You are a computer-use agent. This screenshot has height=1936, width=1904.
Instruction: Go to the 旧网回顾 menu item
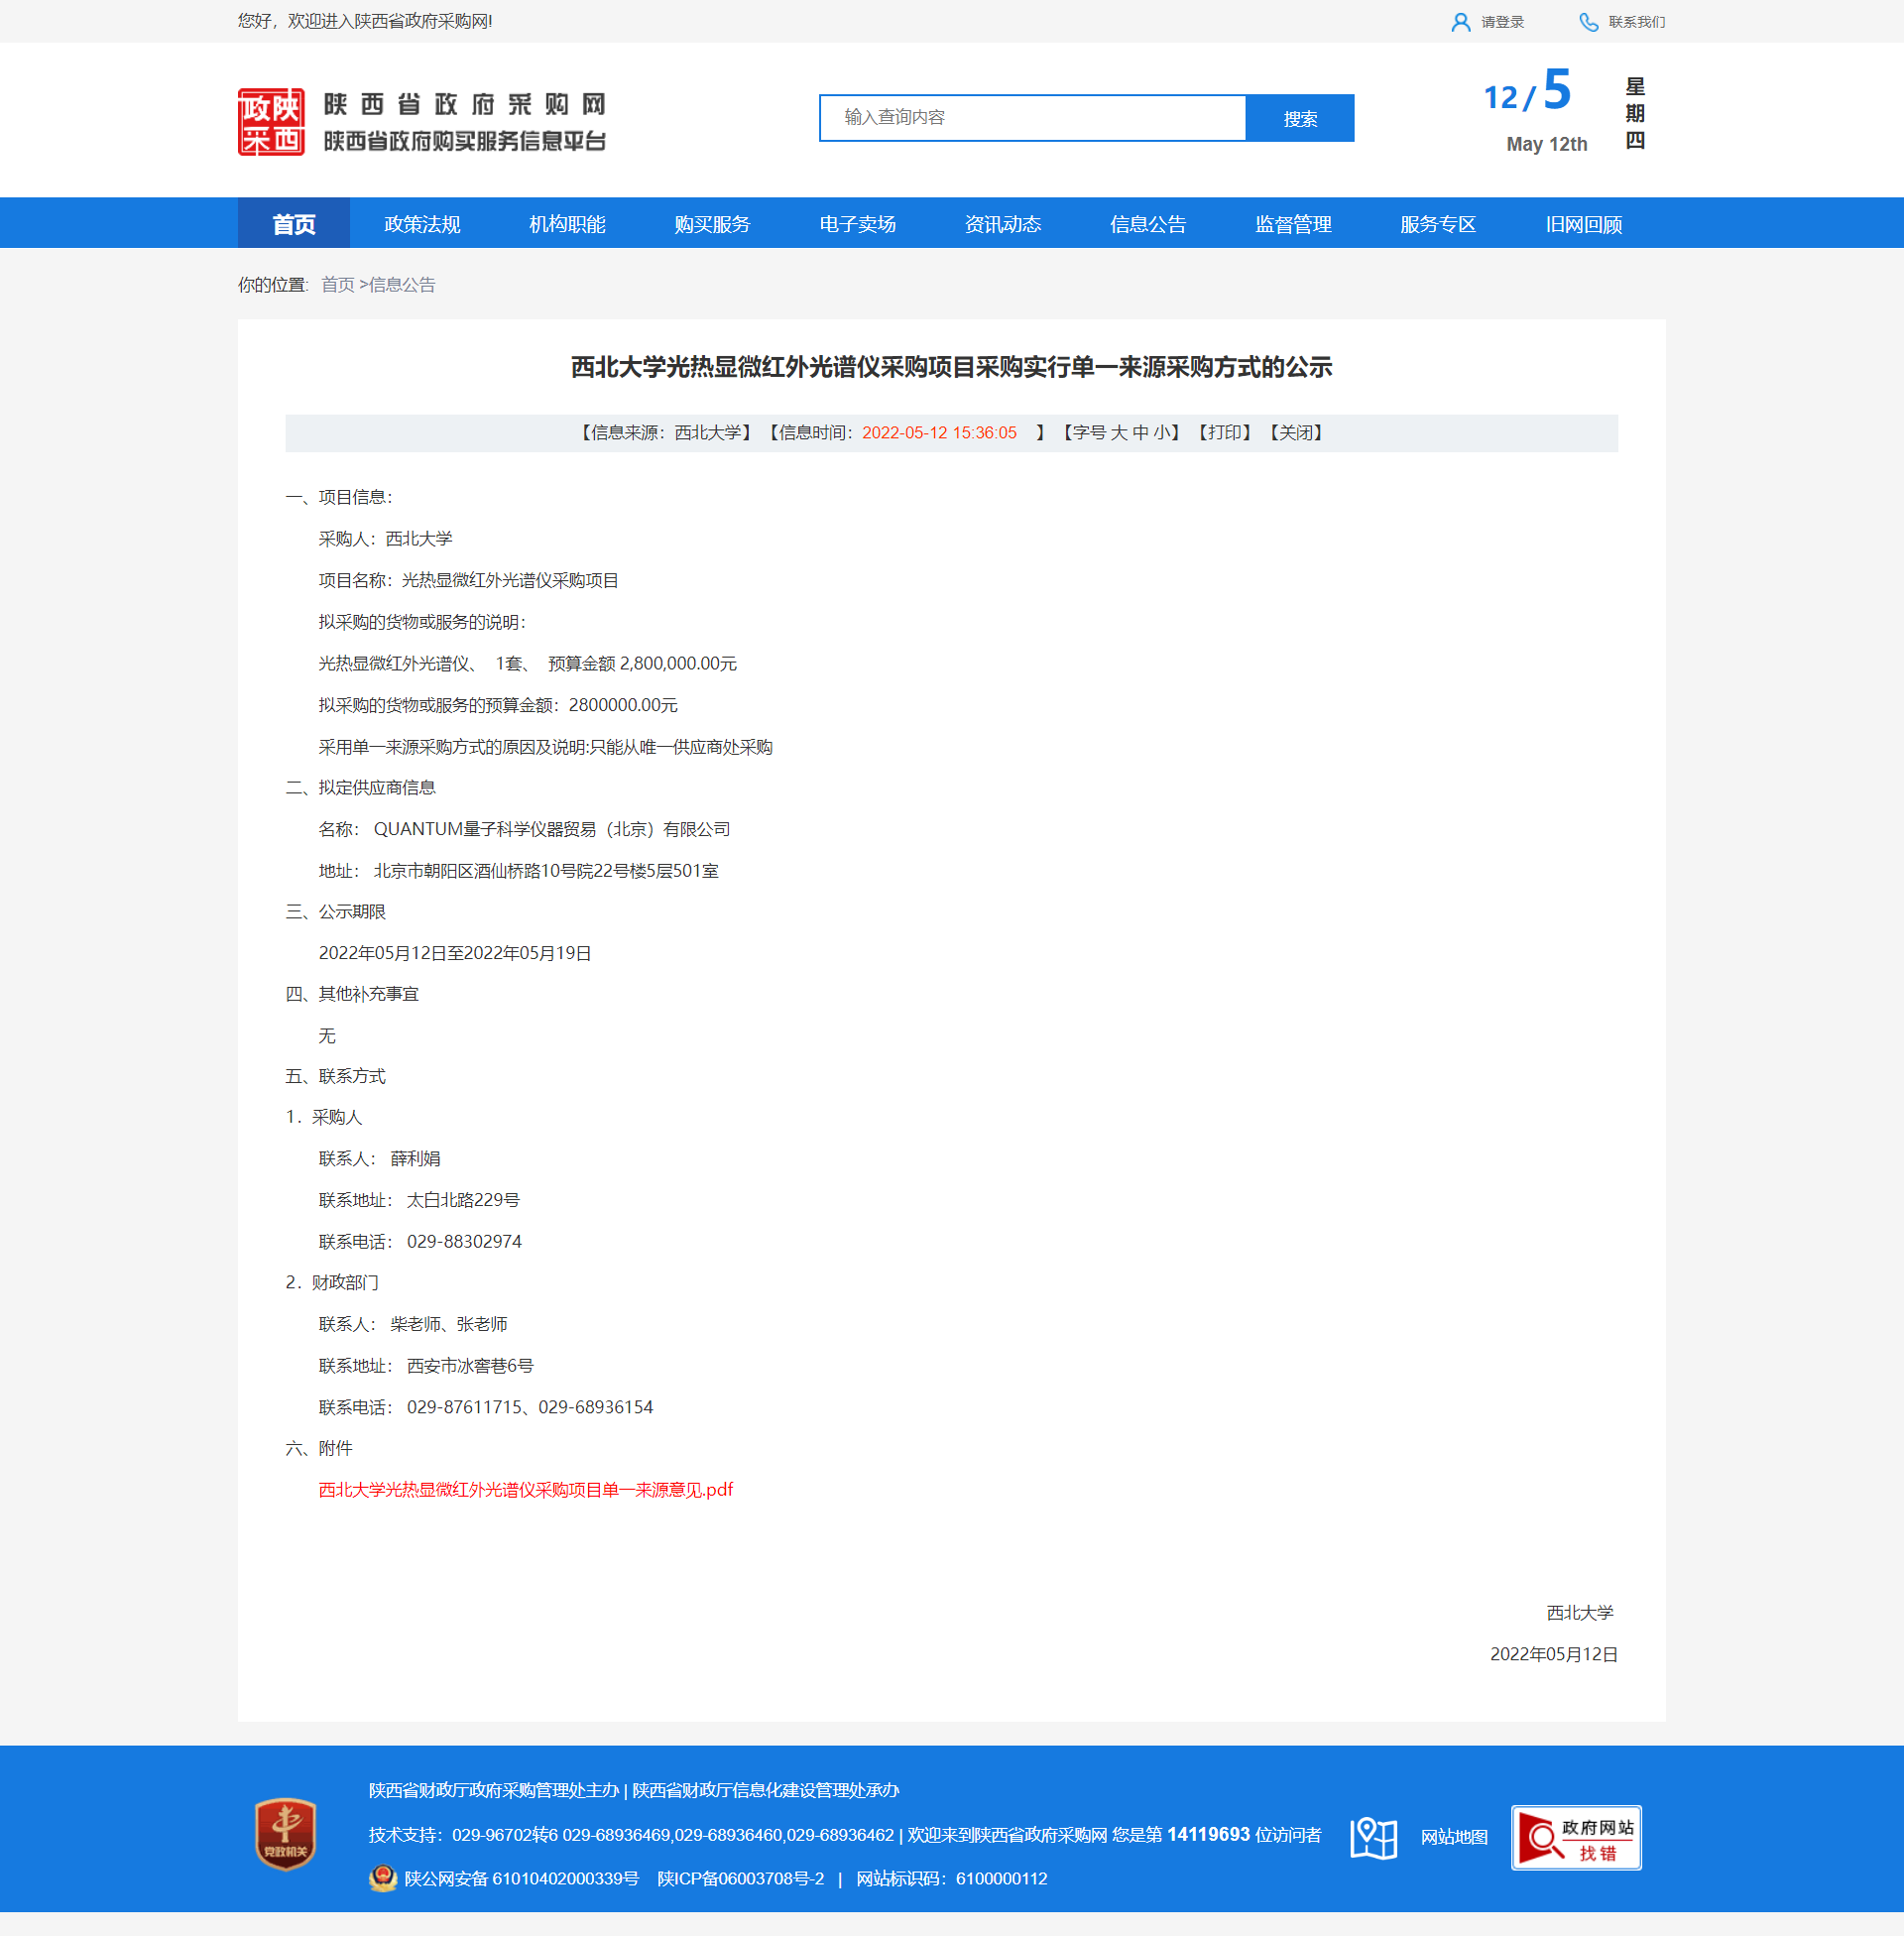tap(1583, 224)
